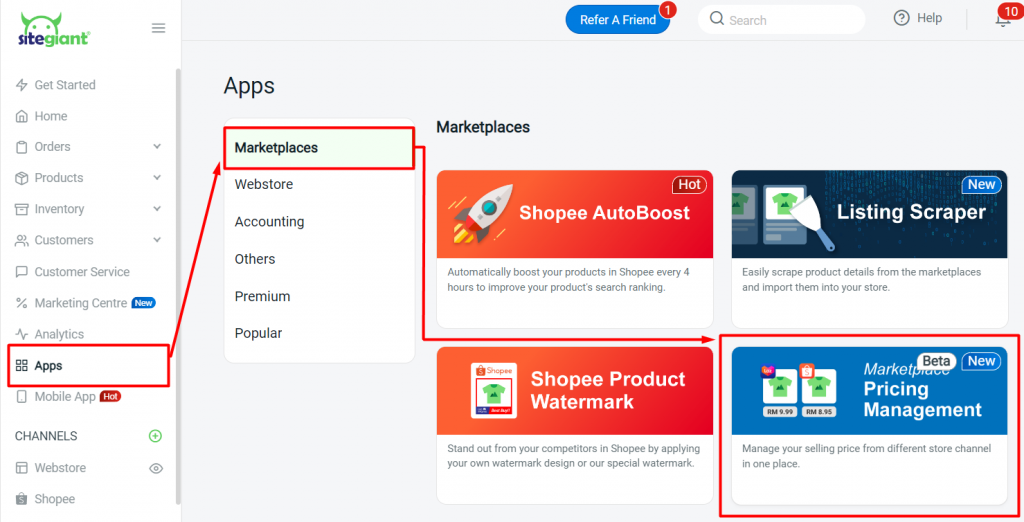Screen dimensions: 1024x522
Task: Click the Apps grid icon
Action: point(22,365)
